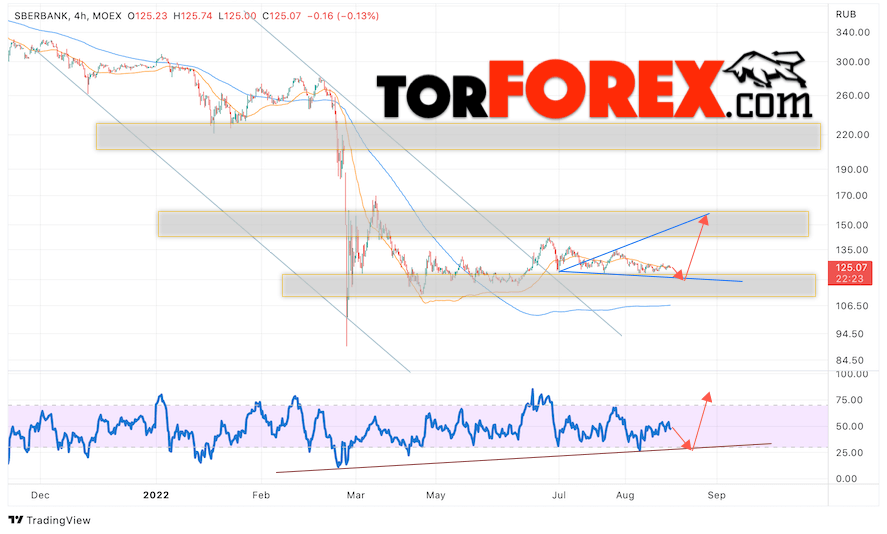Screen dimensions: 887x534
Task: Click the Aug label on time axis
Action: coord(625,496)
